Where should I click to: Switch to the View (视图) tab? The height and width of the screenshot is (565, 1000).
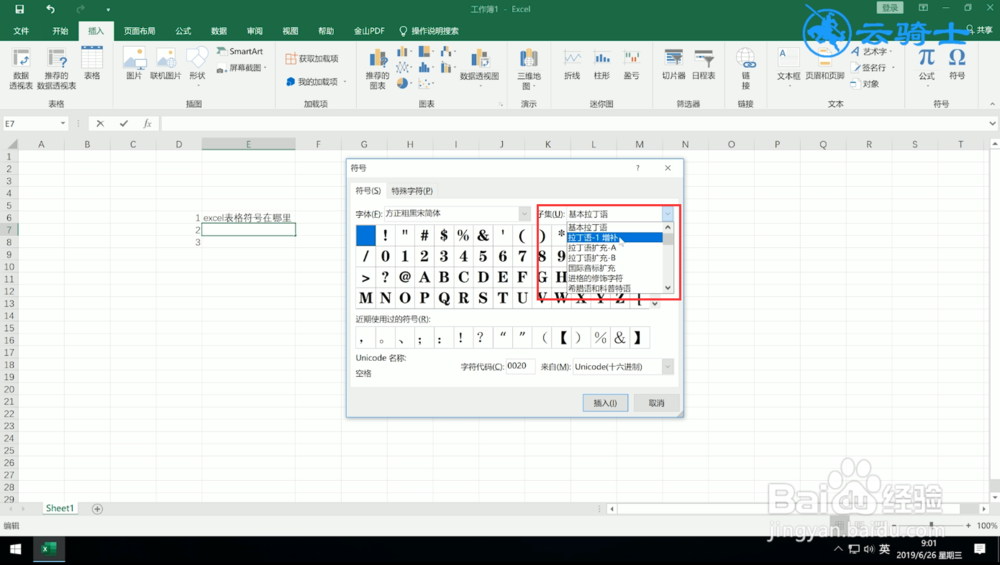290,31
